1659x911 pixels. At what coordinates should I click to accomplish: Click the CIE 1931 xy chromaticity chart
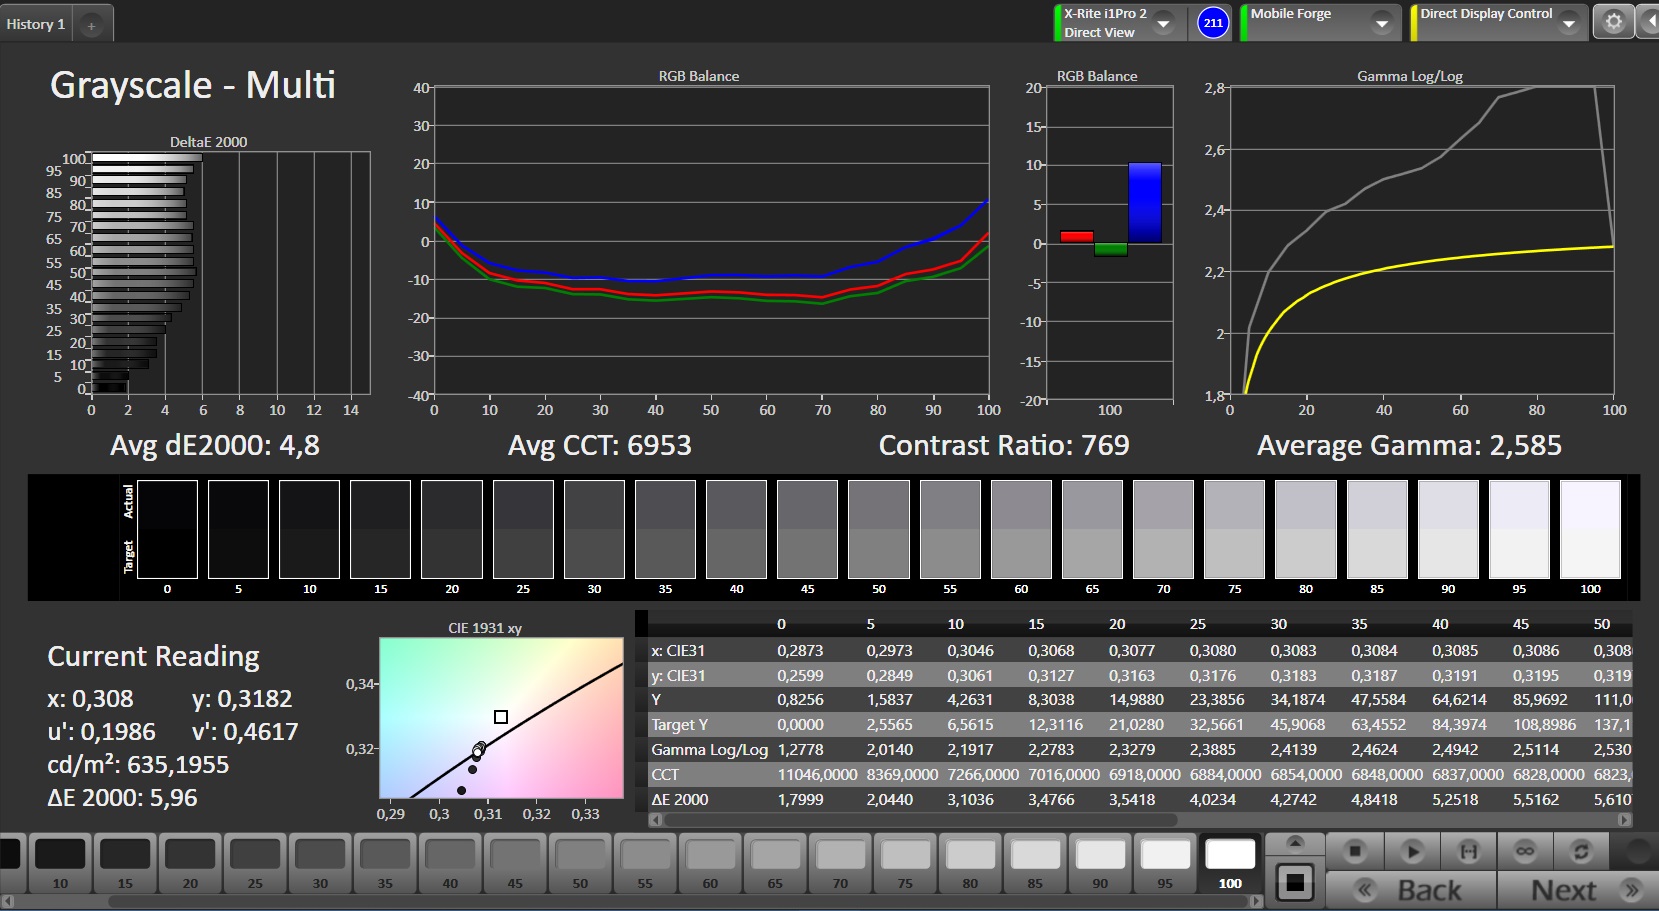coord(501,717)
